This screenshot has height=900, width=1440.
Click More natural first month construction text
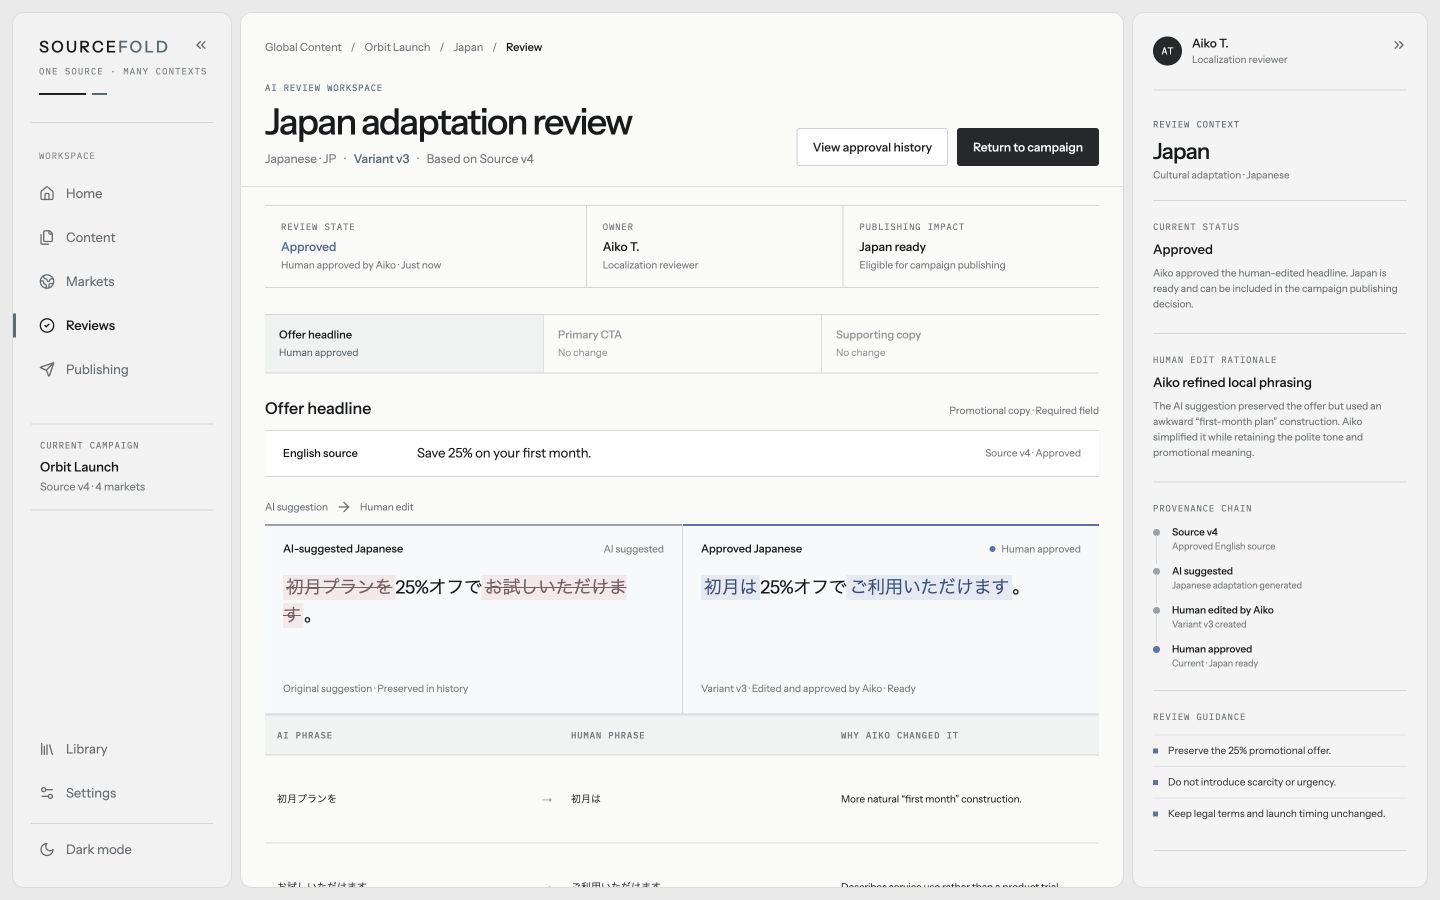coord(931,799)
